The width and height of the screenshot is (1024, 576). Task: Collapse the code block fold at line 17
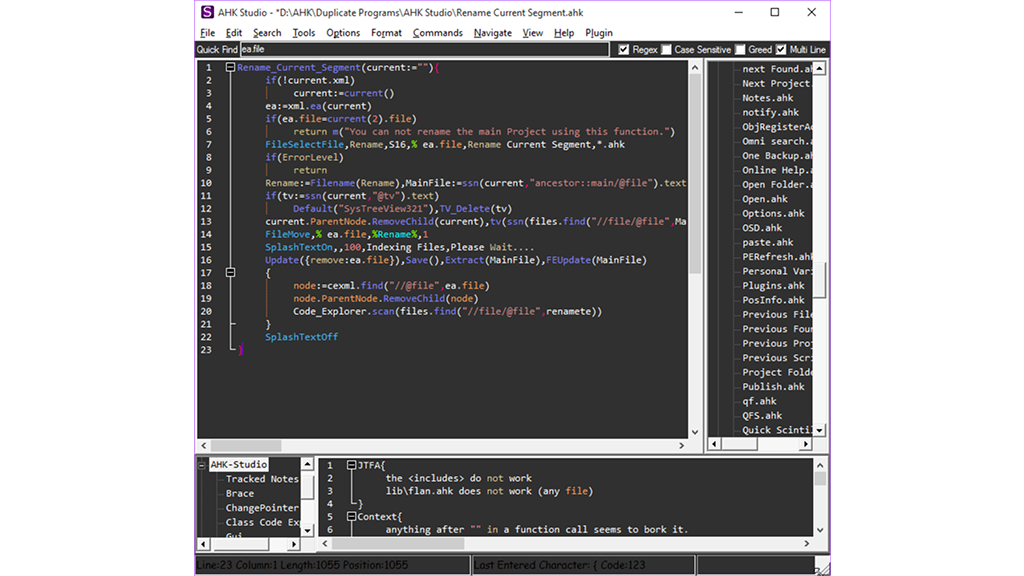coord(231,273)
